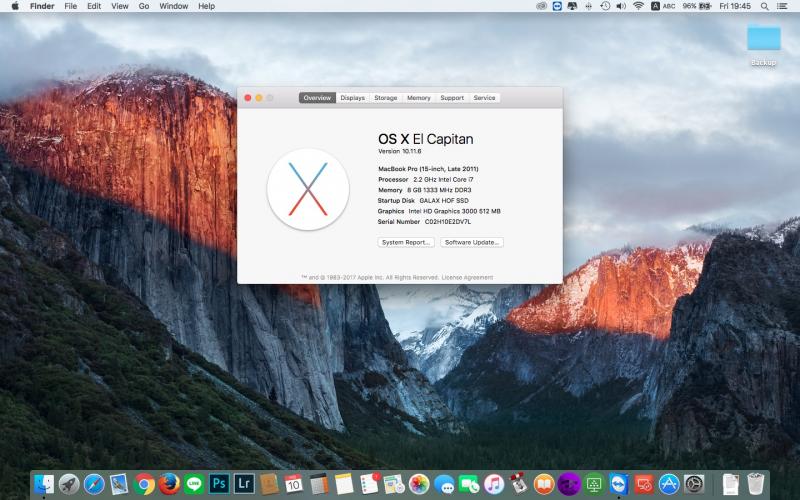This screenshot has width=800, height=500.
Task: Open System Preferences gear in Dock
Action: [694, 484]
